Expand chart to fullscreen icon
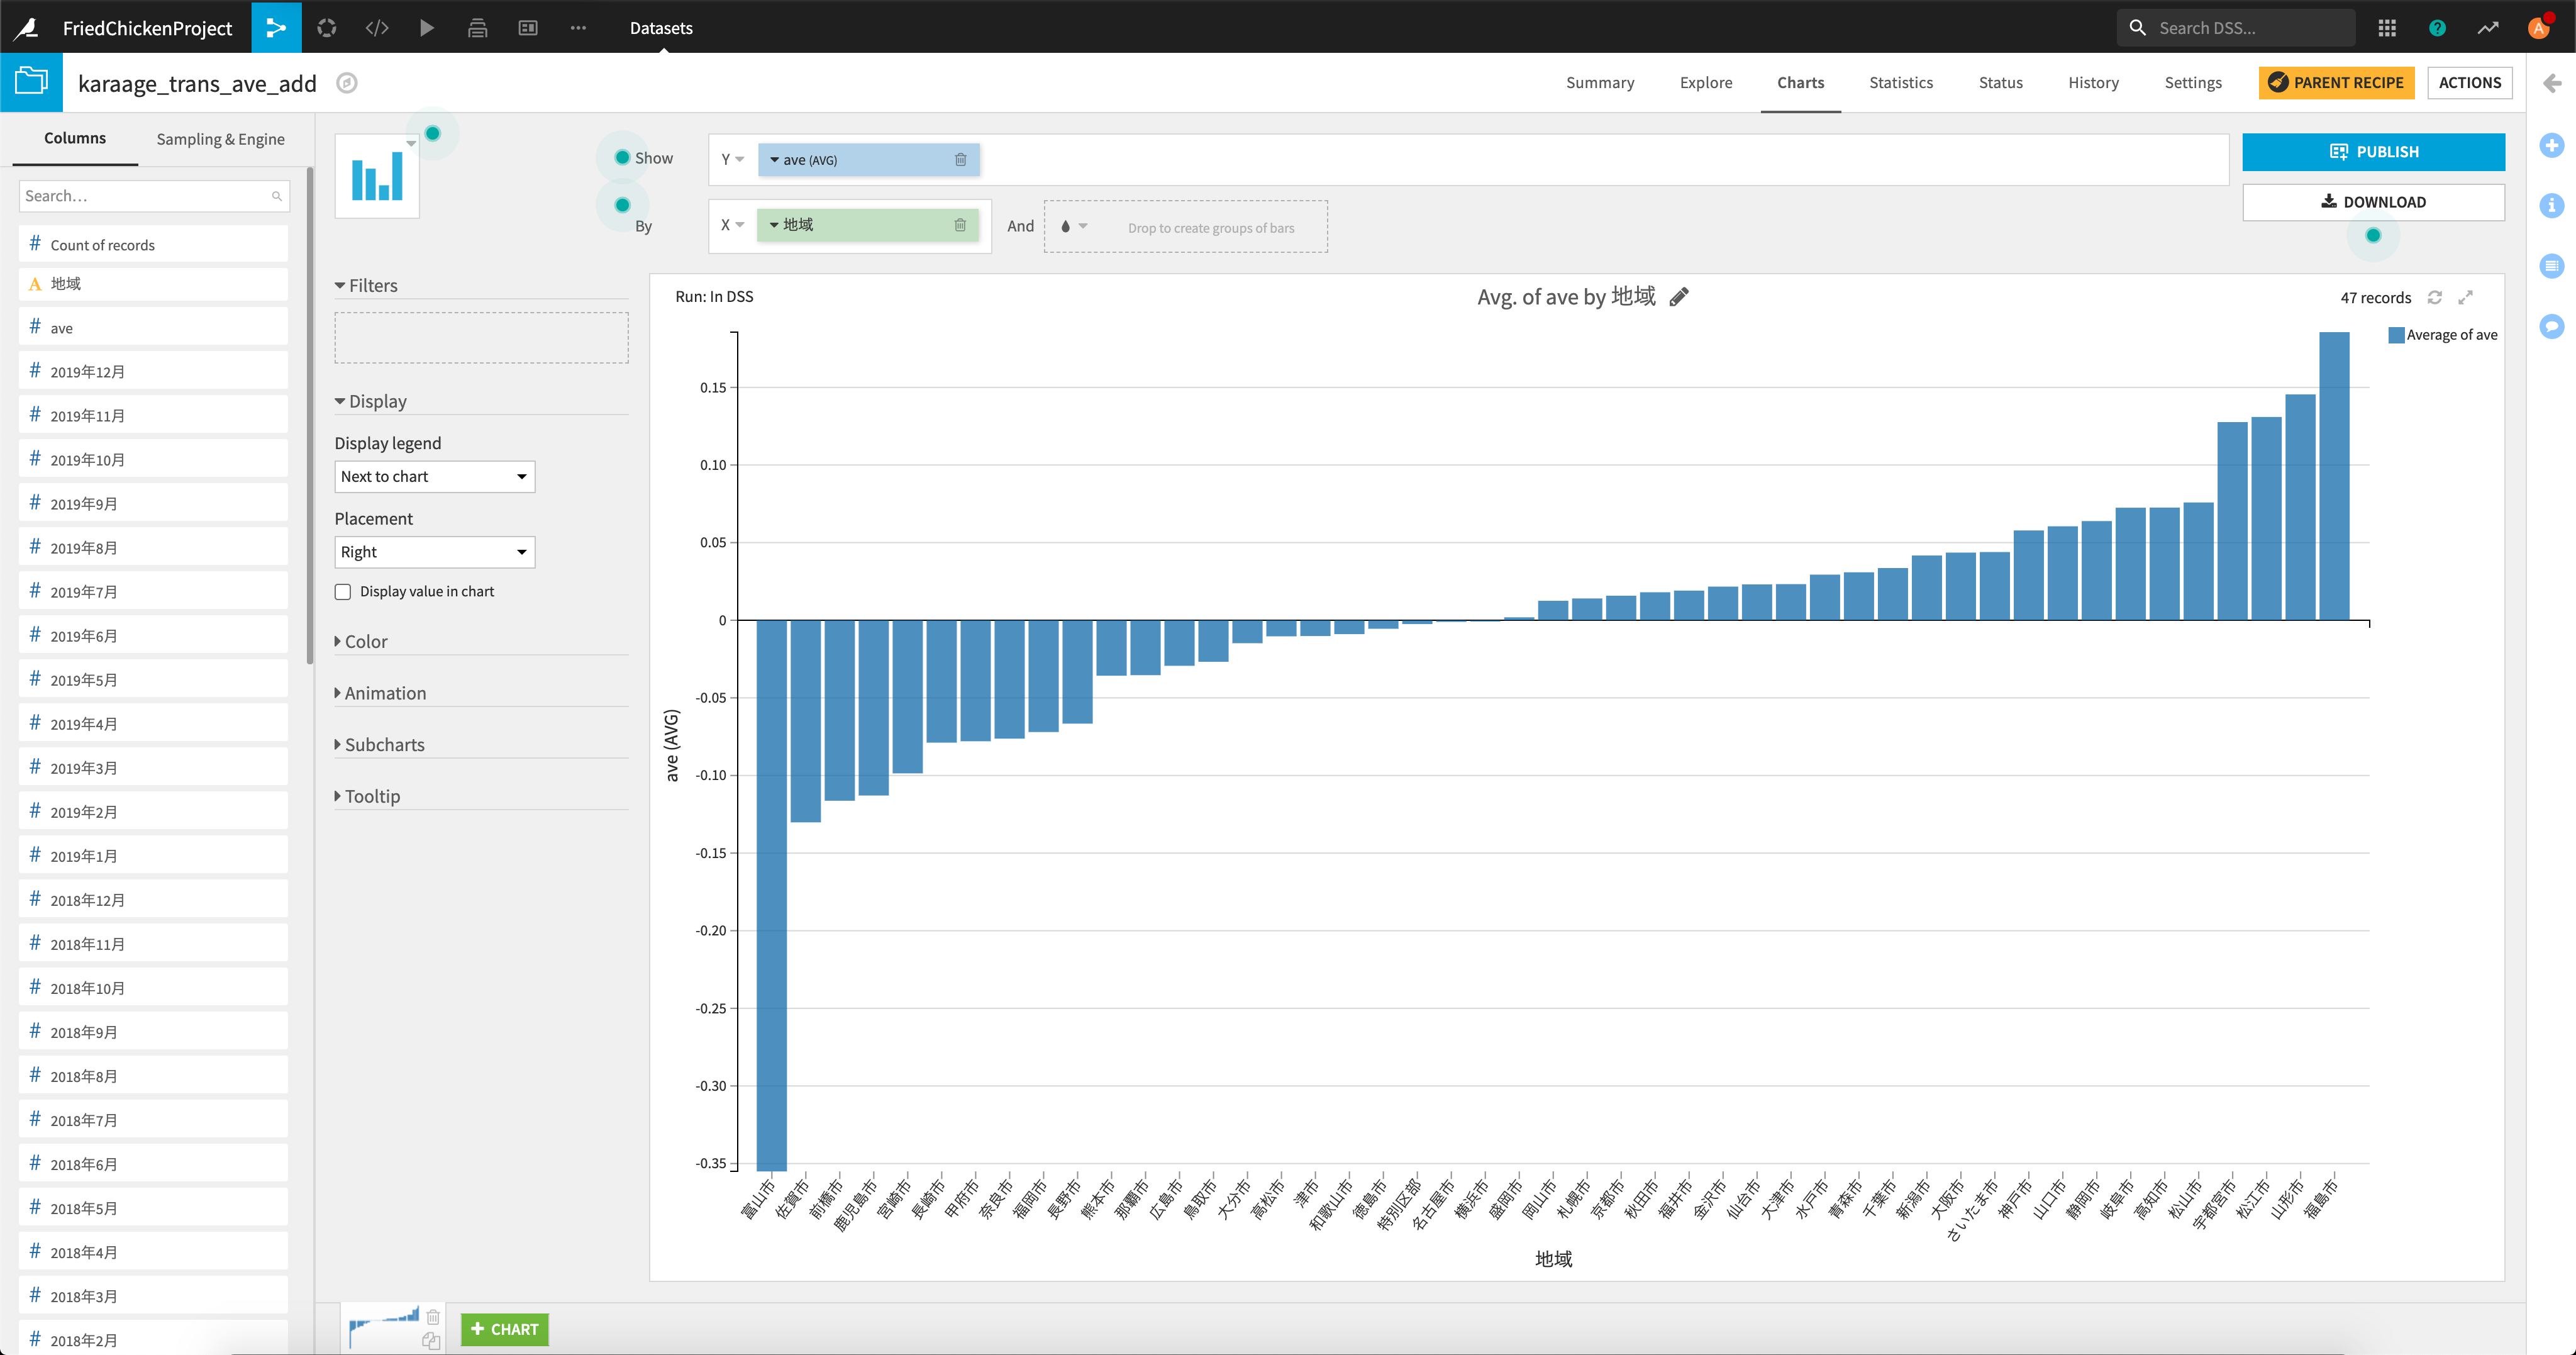Image resolution: width=2576 pixels, height=1355 pixels. coord(2466,297)
